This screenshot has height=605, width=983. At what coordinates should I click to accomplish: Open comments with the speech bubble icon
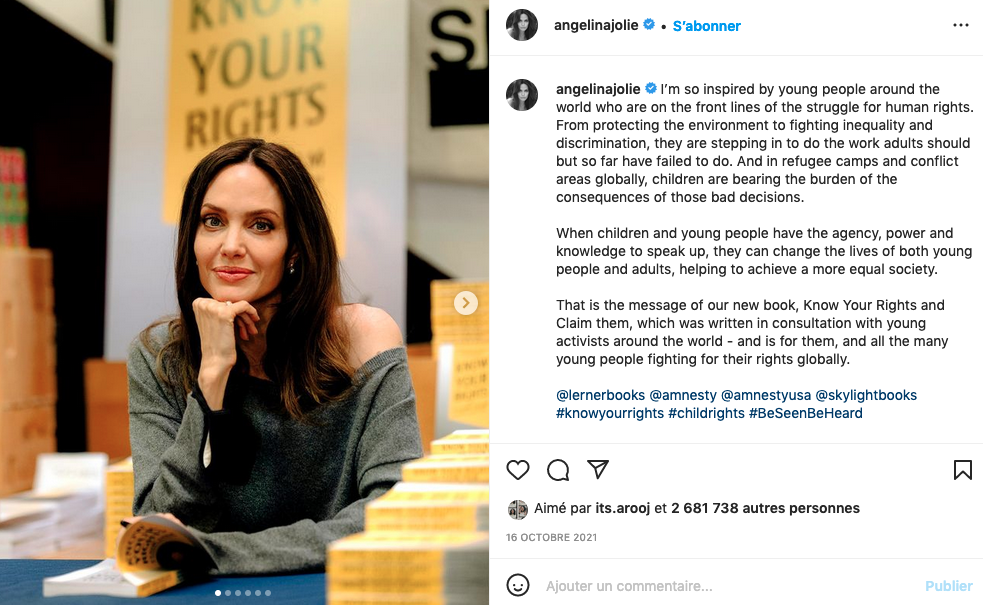pyautogui.click(x=558, y=470)
